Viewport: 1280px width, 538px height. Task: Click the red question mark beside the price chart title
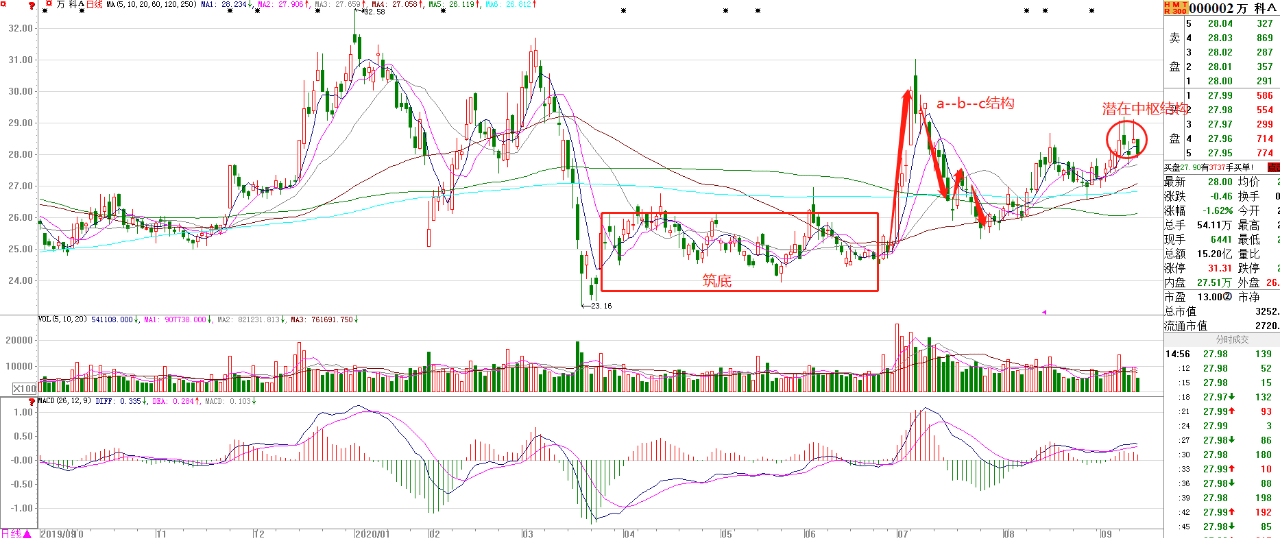click(32, 6)
